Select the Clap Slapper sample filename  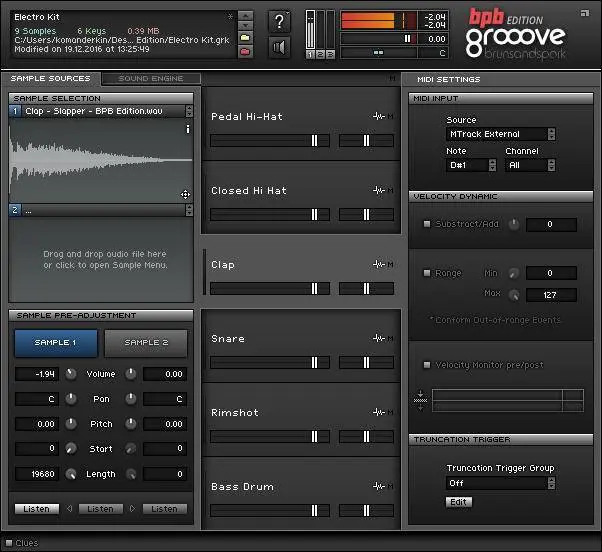point(94,111)
